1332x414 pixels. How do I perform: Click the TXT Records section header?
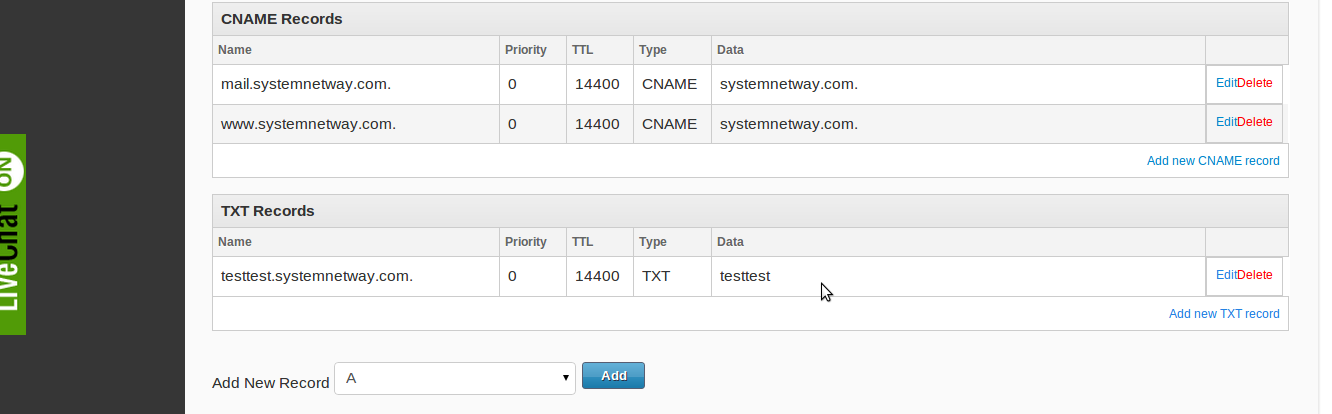click(x=267, y=211)
